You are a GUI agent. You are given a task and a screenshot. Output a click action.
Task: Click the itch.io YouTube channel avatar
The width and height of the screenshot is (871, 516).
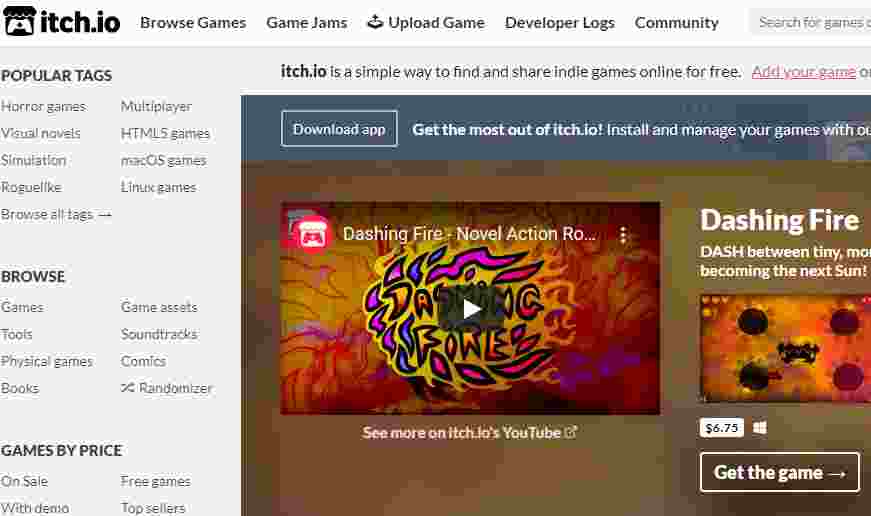(x=312, y=236)
